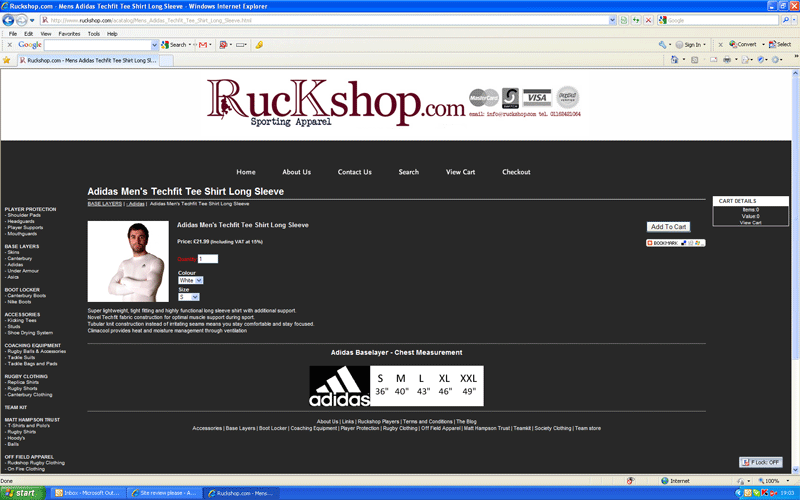Toggle the F Lock OFF indicator
Screen dimensions: 800x500
760,462
